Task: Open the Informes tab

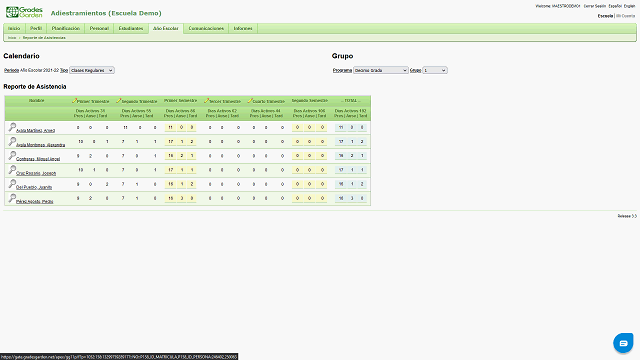Action: pos(243,29)
